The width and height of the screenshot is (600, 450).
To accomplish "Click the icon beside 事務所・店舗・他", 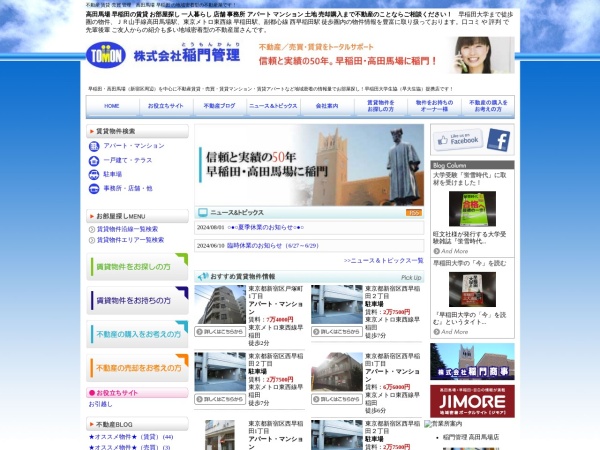I will point(94,189).
